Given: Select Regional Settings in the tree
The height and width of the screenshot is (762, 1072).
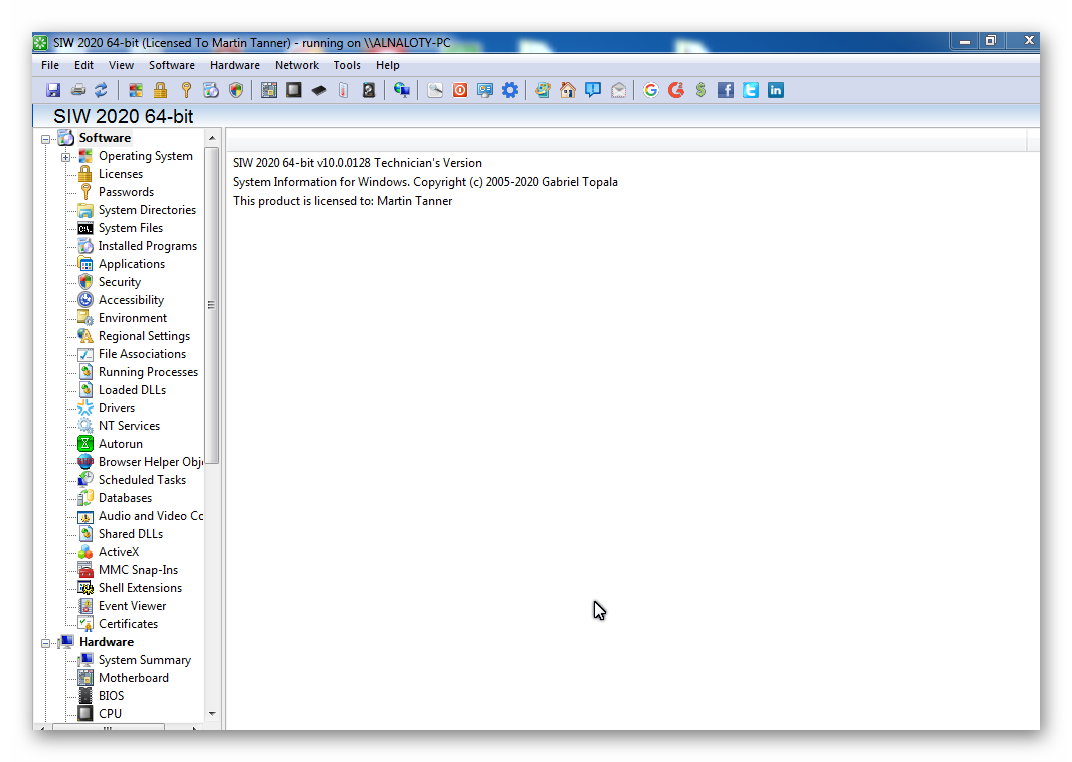Looking at the screenshot, I should [x=144, y=336].
